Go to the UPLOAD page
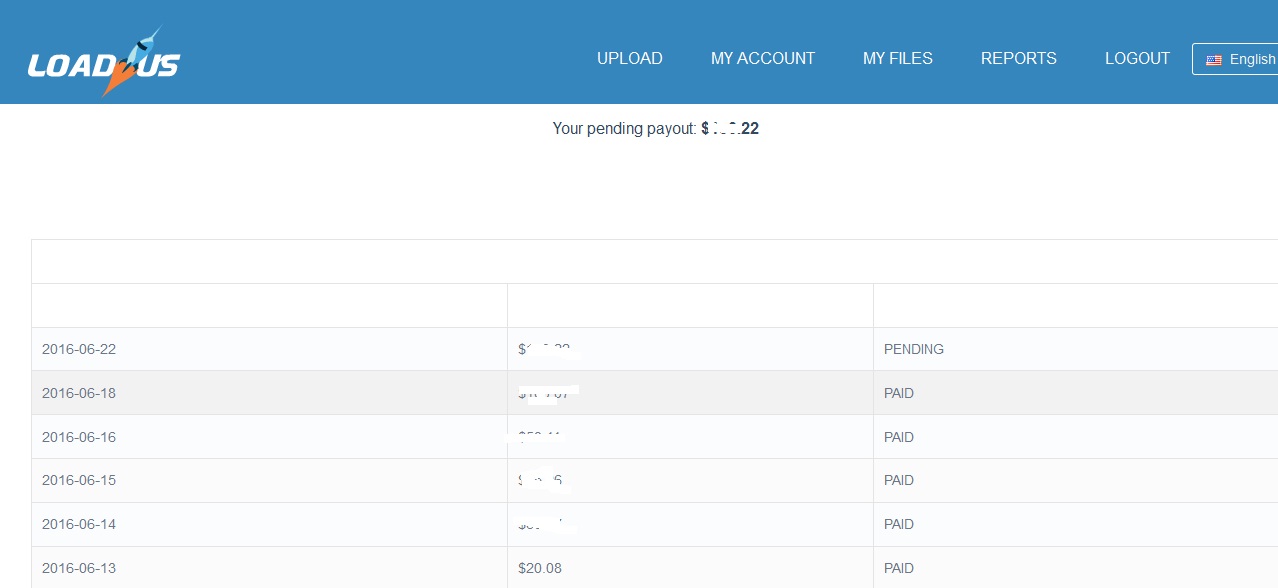This screenshot has height=588, width=1278. click(x=630, y=59)
